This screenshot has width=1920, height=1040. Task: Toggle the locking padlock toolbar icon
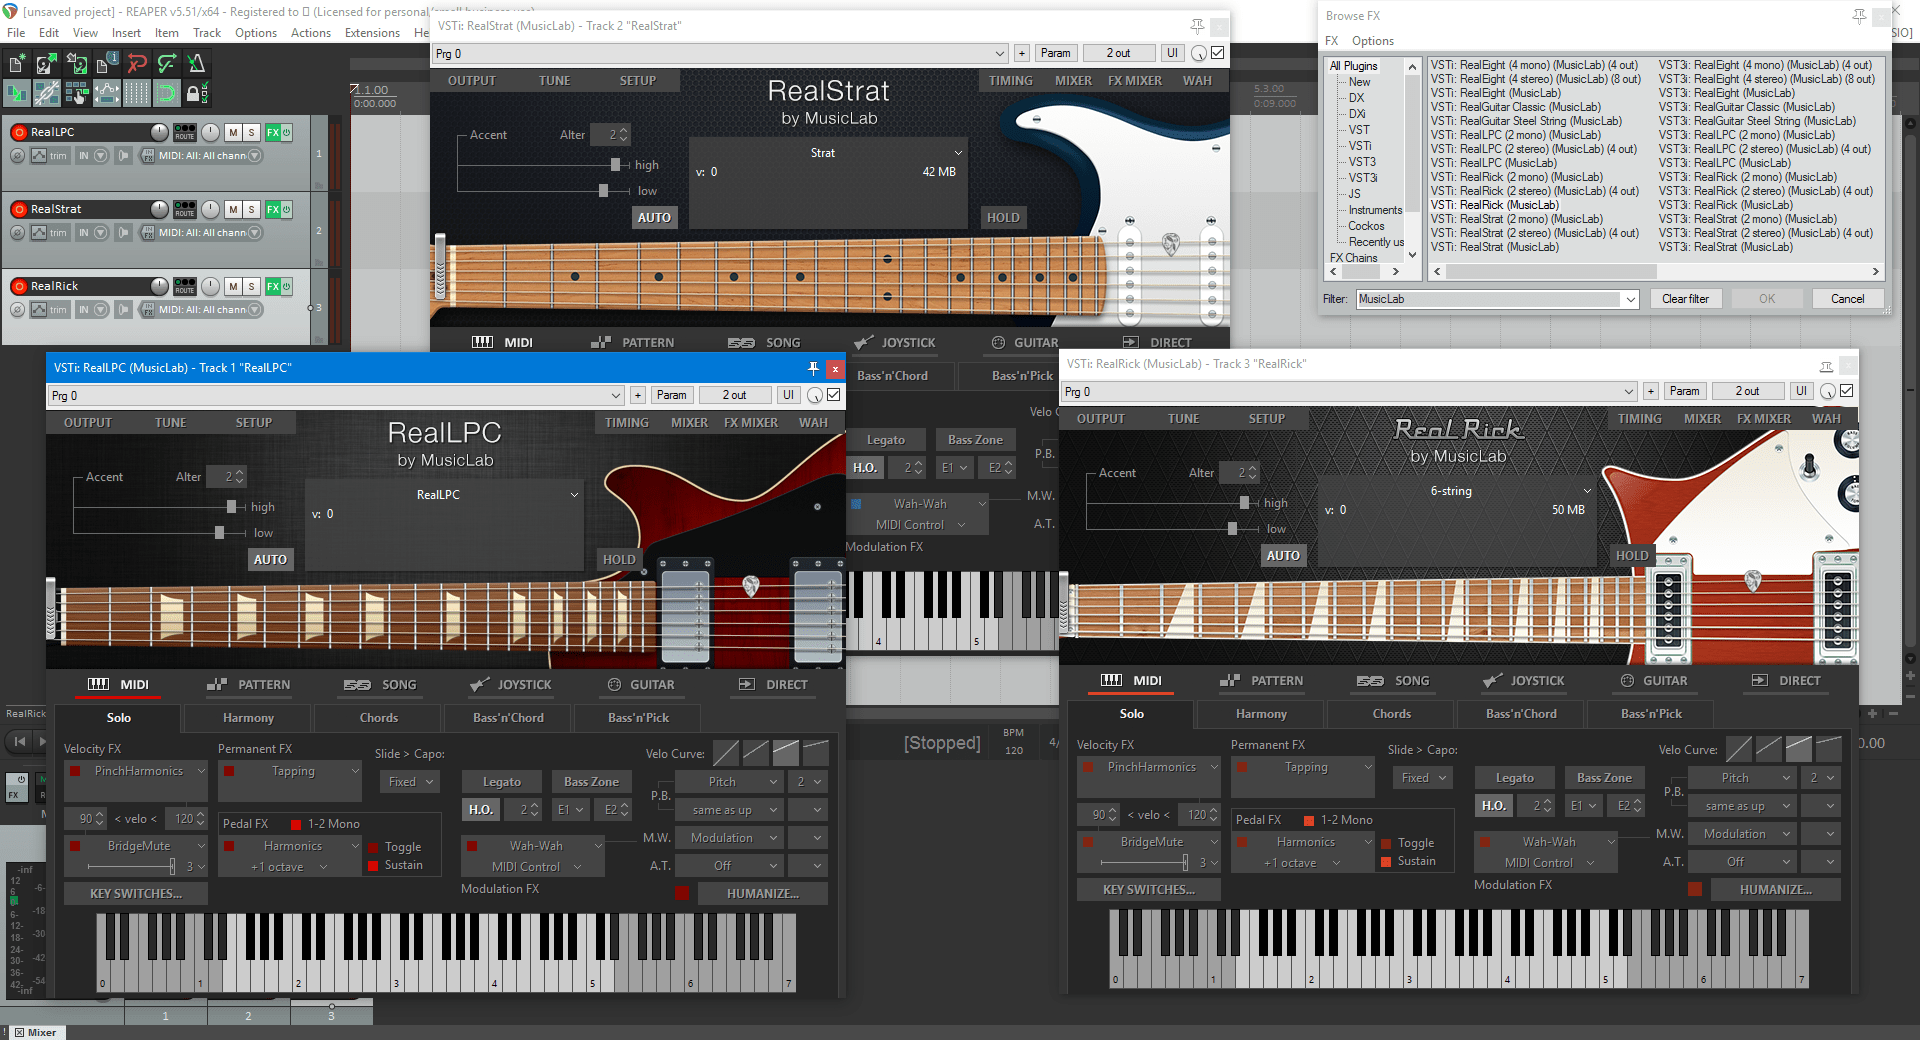[197, 94]
